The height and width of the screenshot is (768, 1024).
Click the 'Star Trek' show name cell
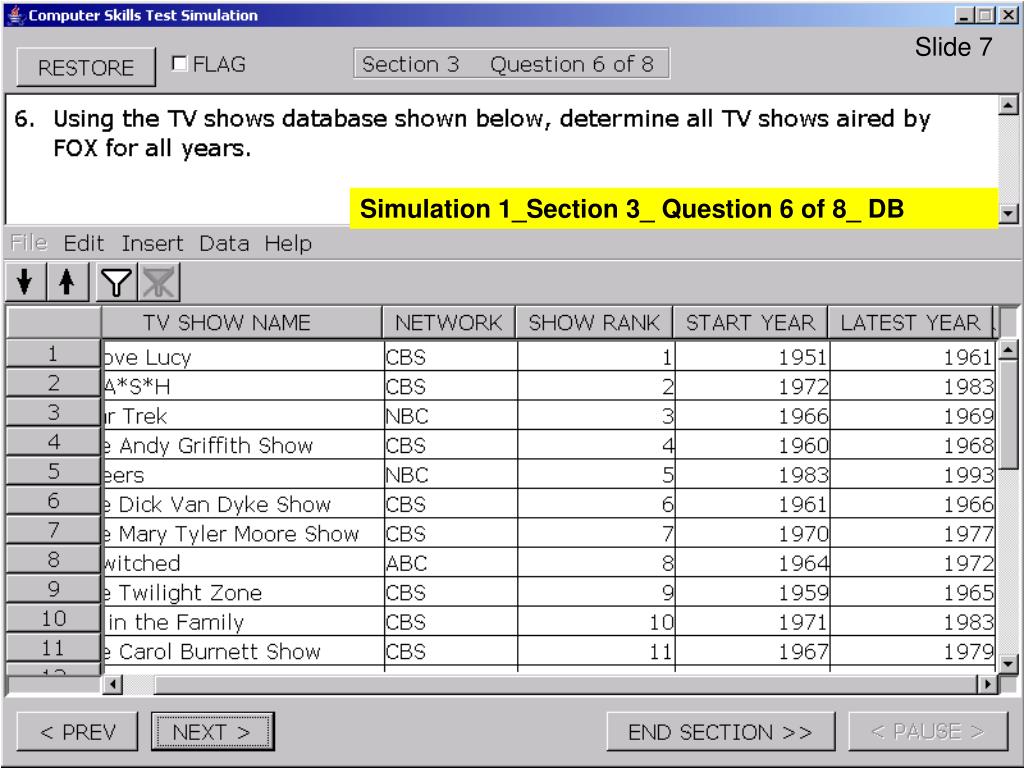(x=243, y=415)
